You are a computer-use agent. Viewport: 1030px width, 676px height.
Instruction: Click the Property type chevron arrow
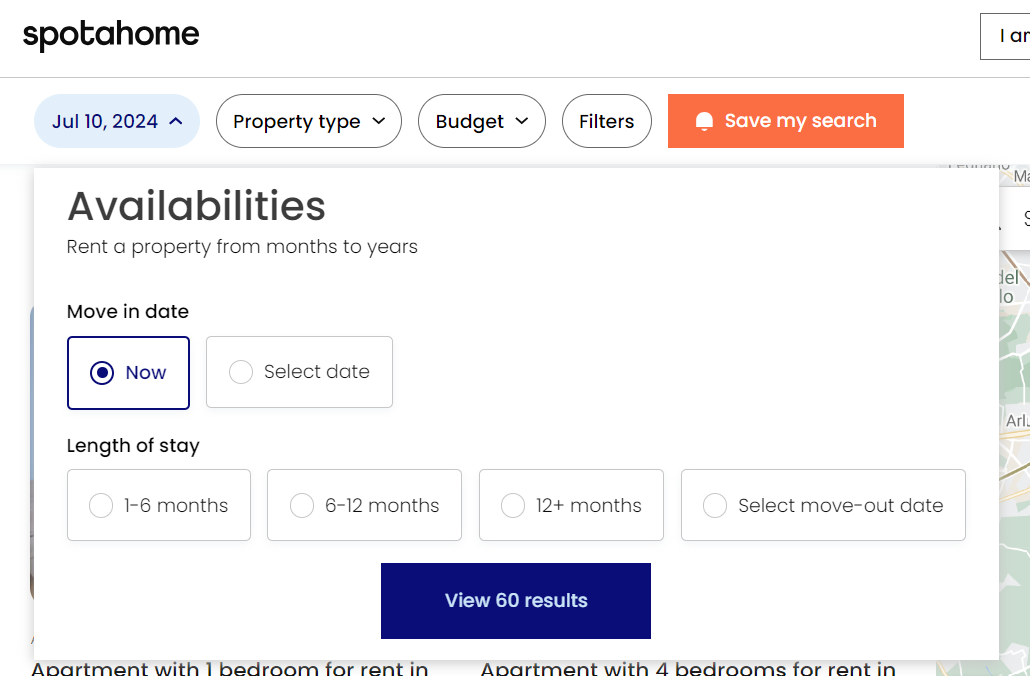point(378,121)
